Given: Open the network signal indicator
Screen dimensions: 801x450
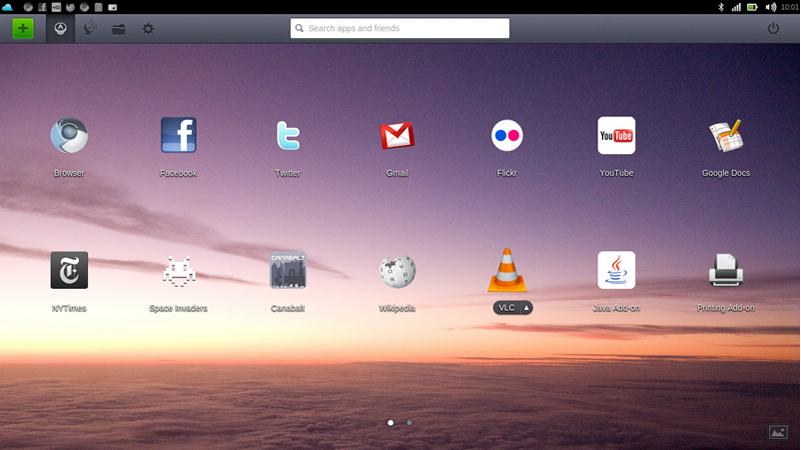Looking at the screenshot, I should [x=736, y=7].
